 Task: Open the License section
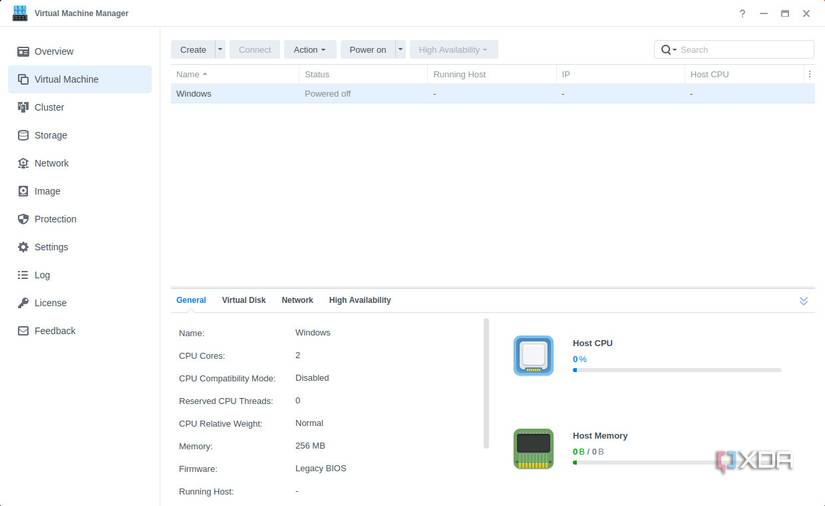(x=80, y=302)
